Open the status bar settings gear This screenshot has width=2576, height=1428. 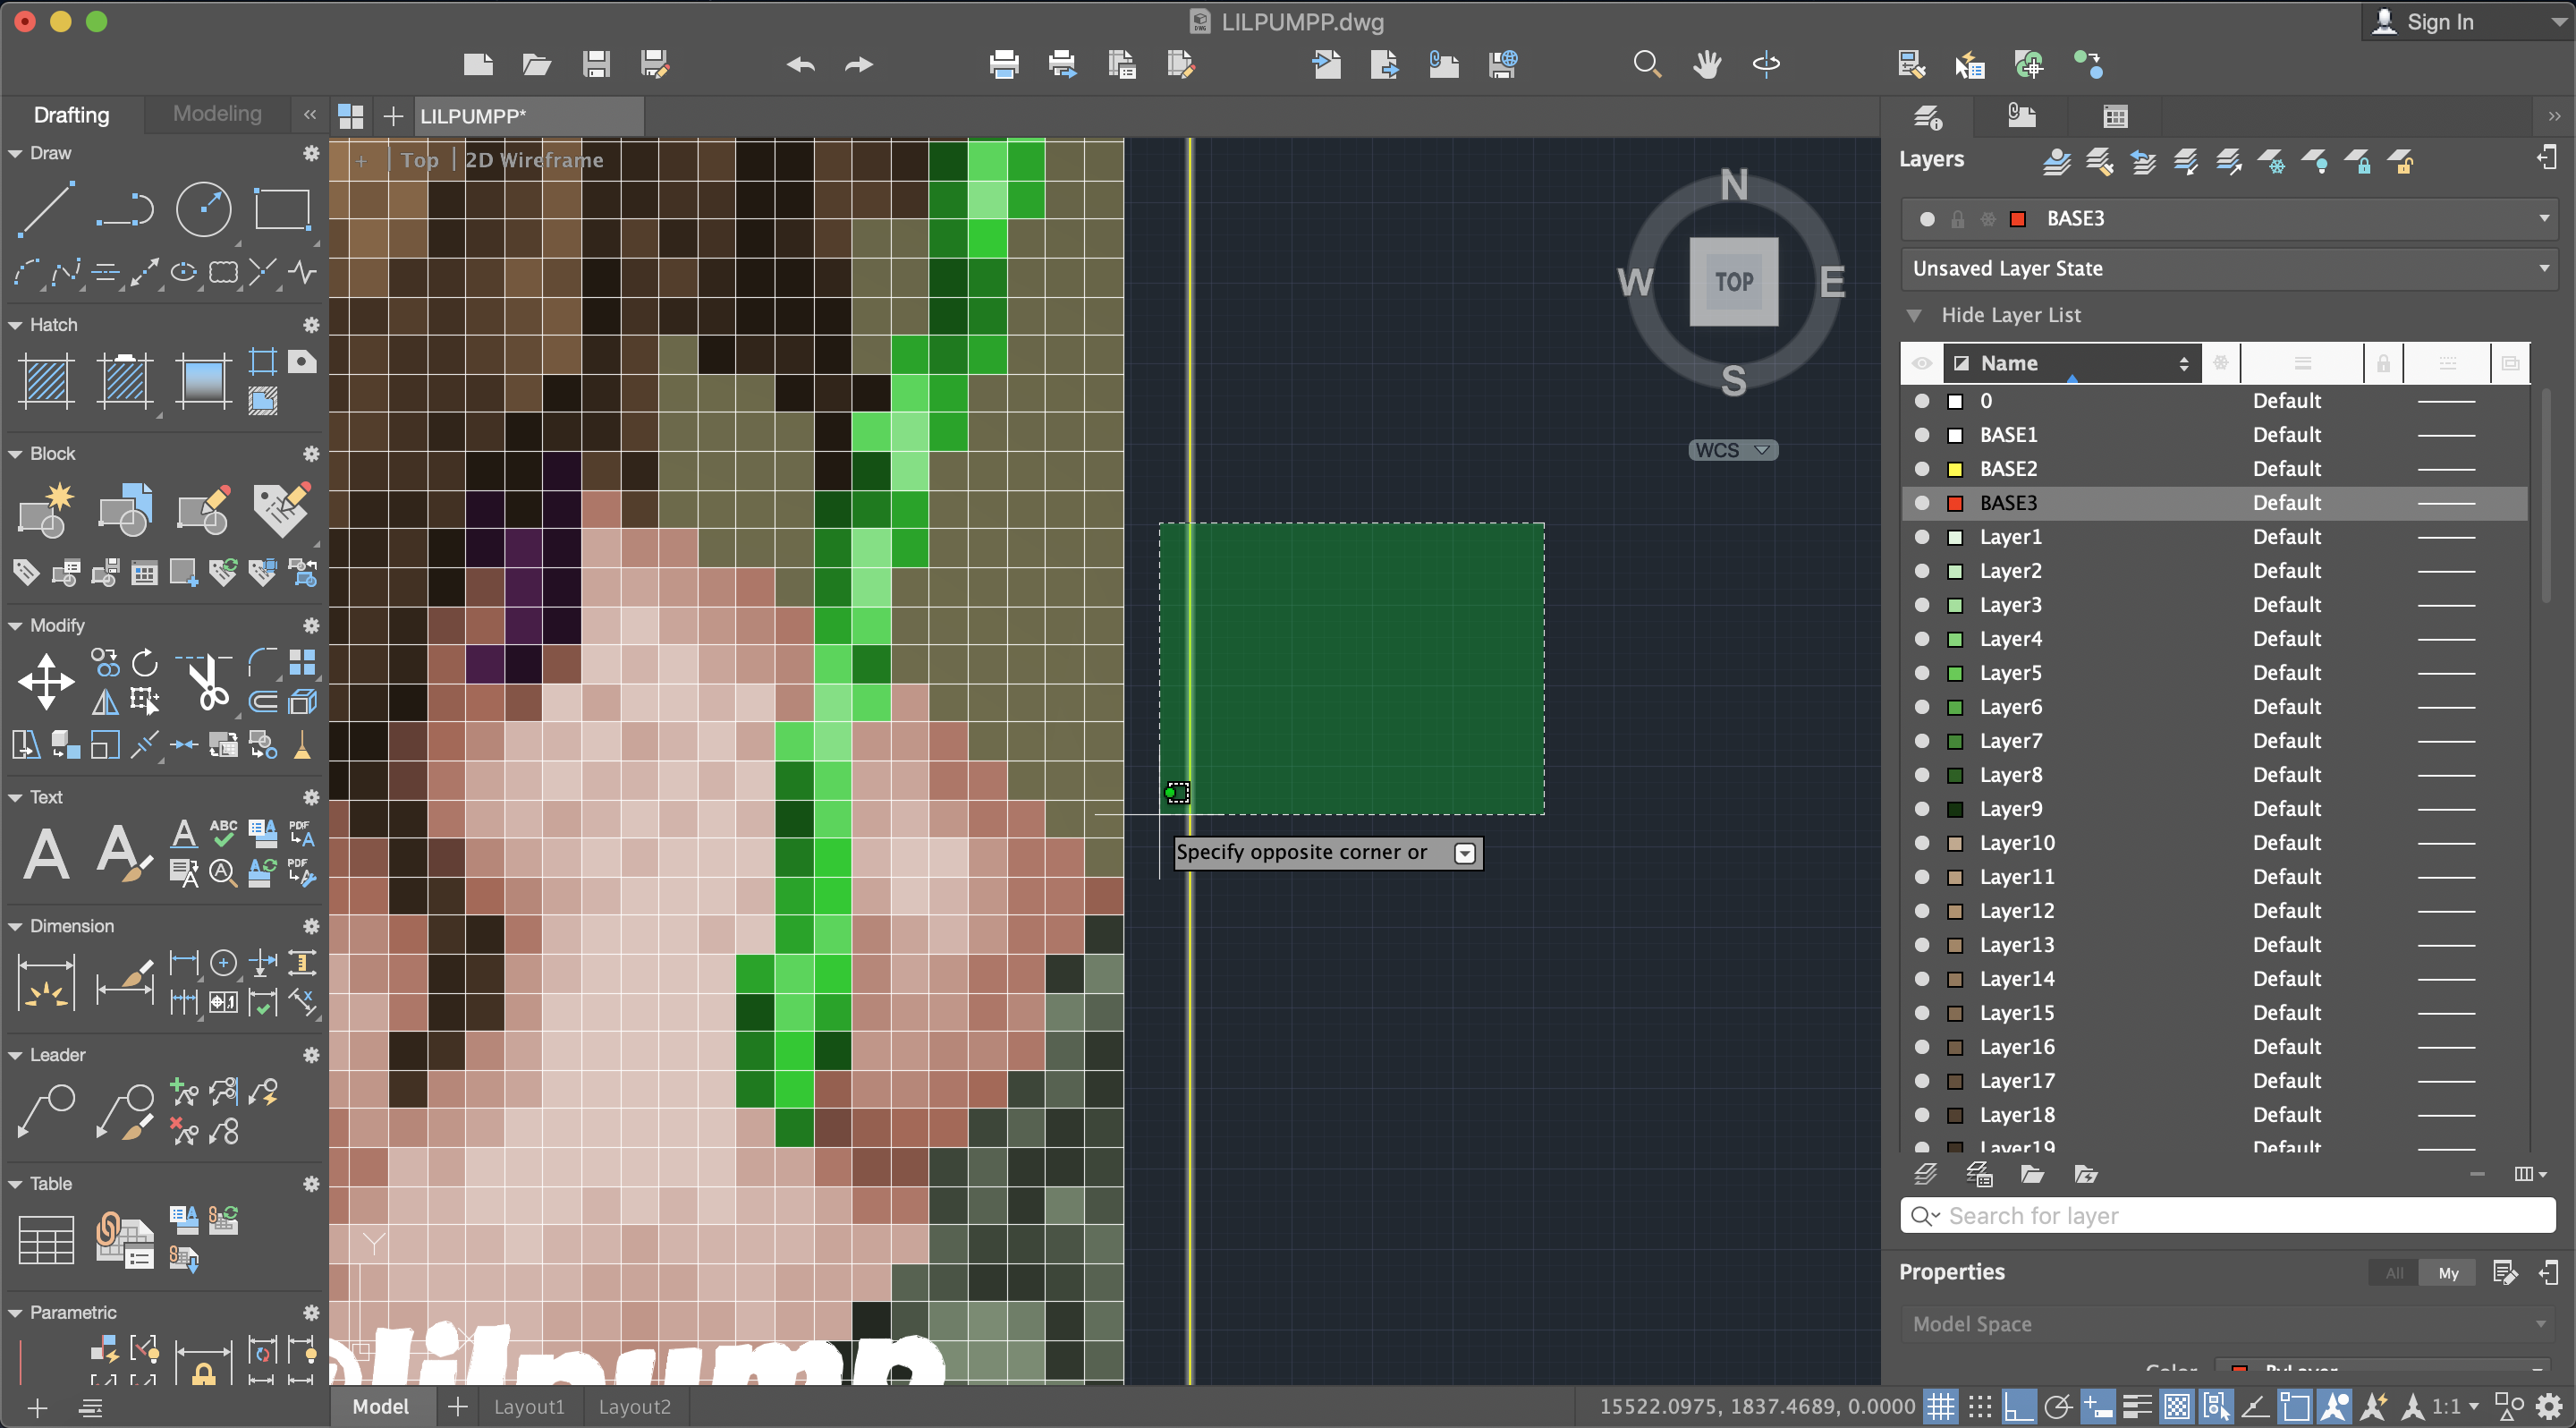(2549, 1406)
